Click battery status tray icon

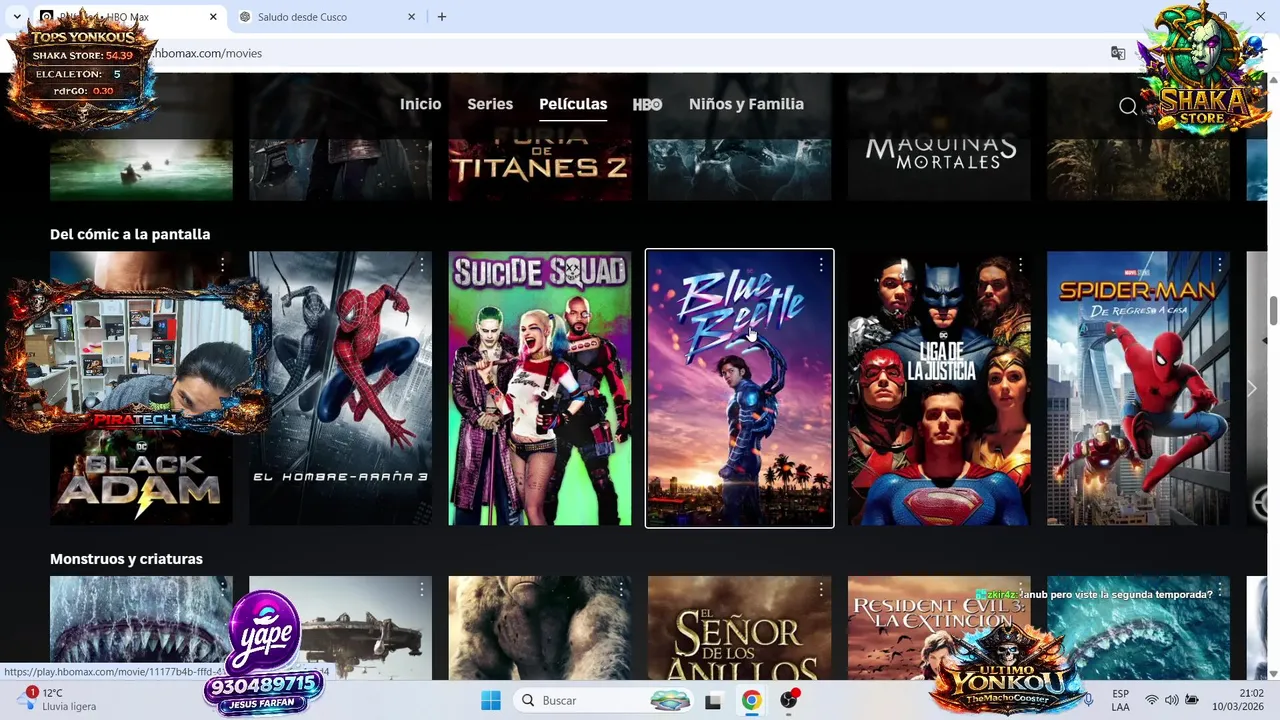(1192, 700)
